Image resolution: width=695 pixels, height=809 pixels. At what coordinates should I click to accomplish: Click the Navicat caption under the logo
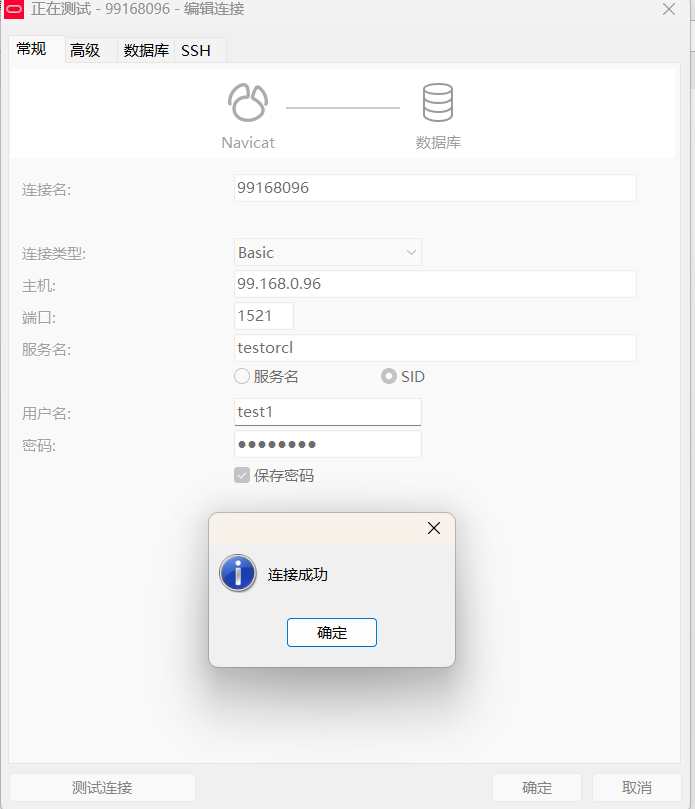point(248,142)
